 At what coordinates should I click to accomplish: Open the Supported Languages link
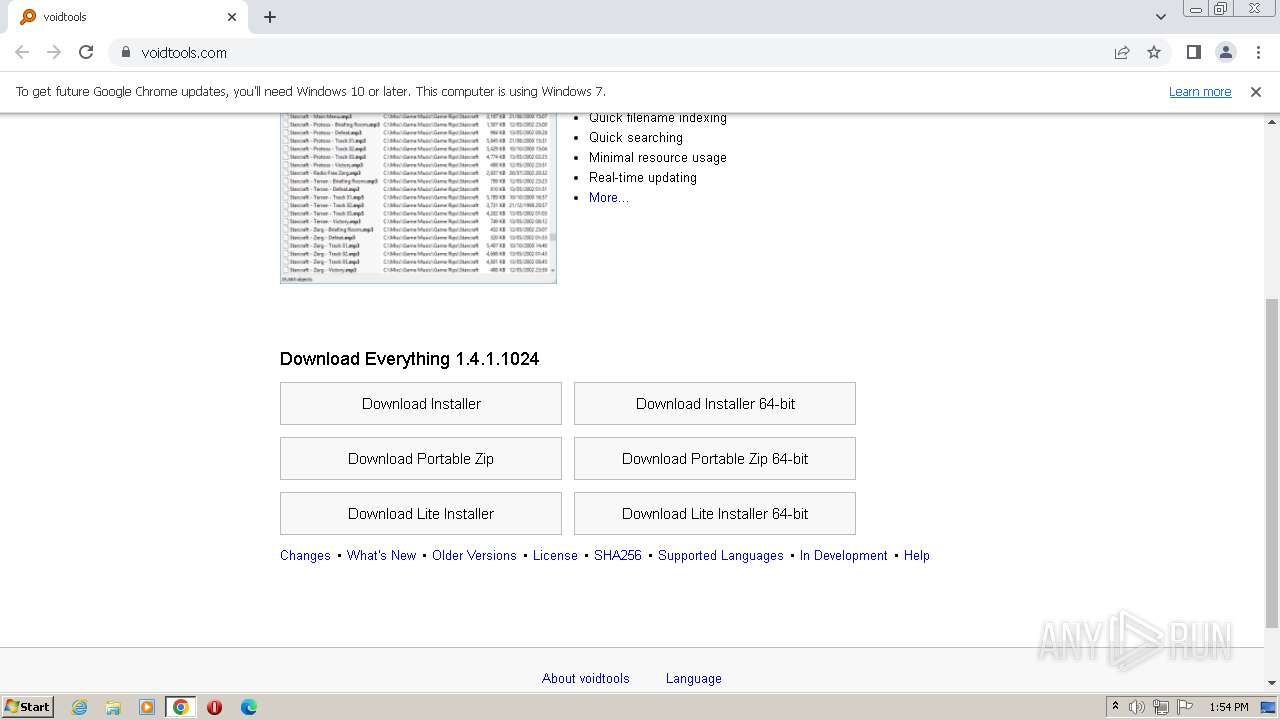(x=721, y=555)
